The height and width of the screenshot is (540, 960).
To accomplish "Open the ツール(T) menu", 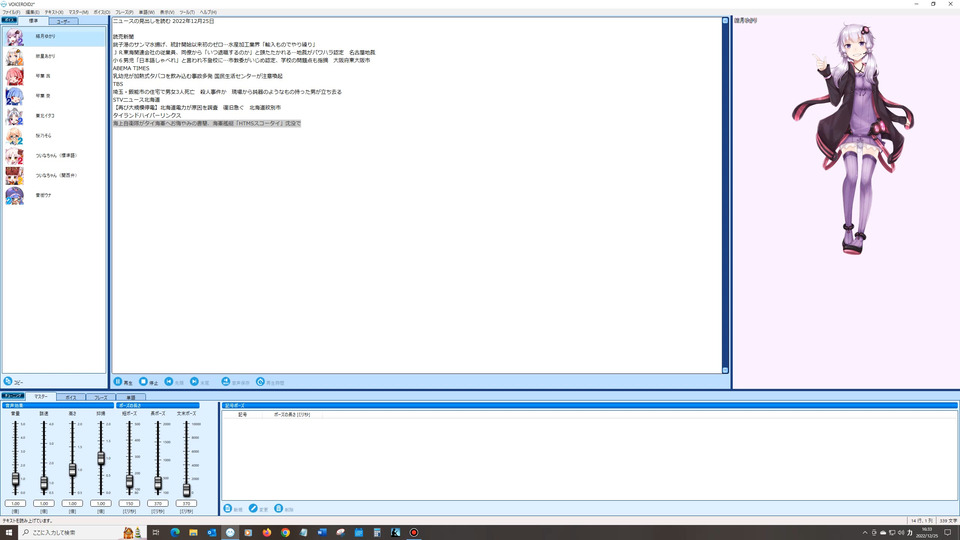I will [x=187, y=12].
